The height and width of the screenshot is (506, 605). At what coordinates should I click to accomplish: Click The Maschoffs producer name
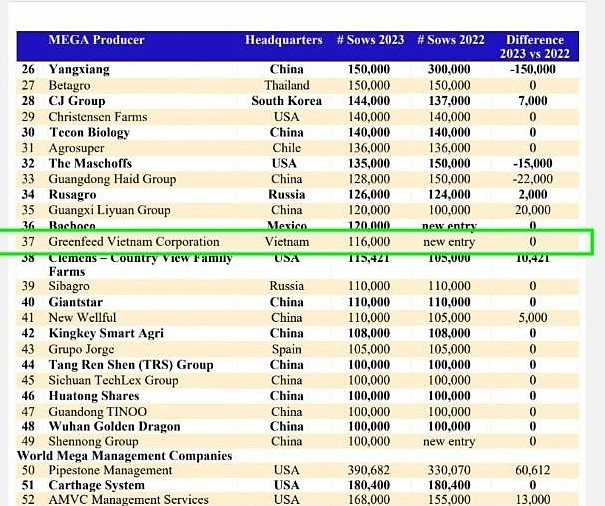point(90,163)
